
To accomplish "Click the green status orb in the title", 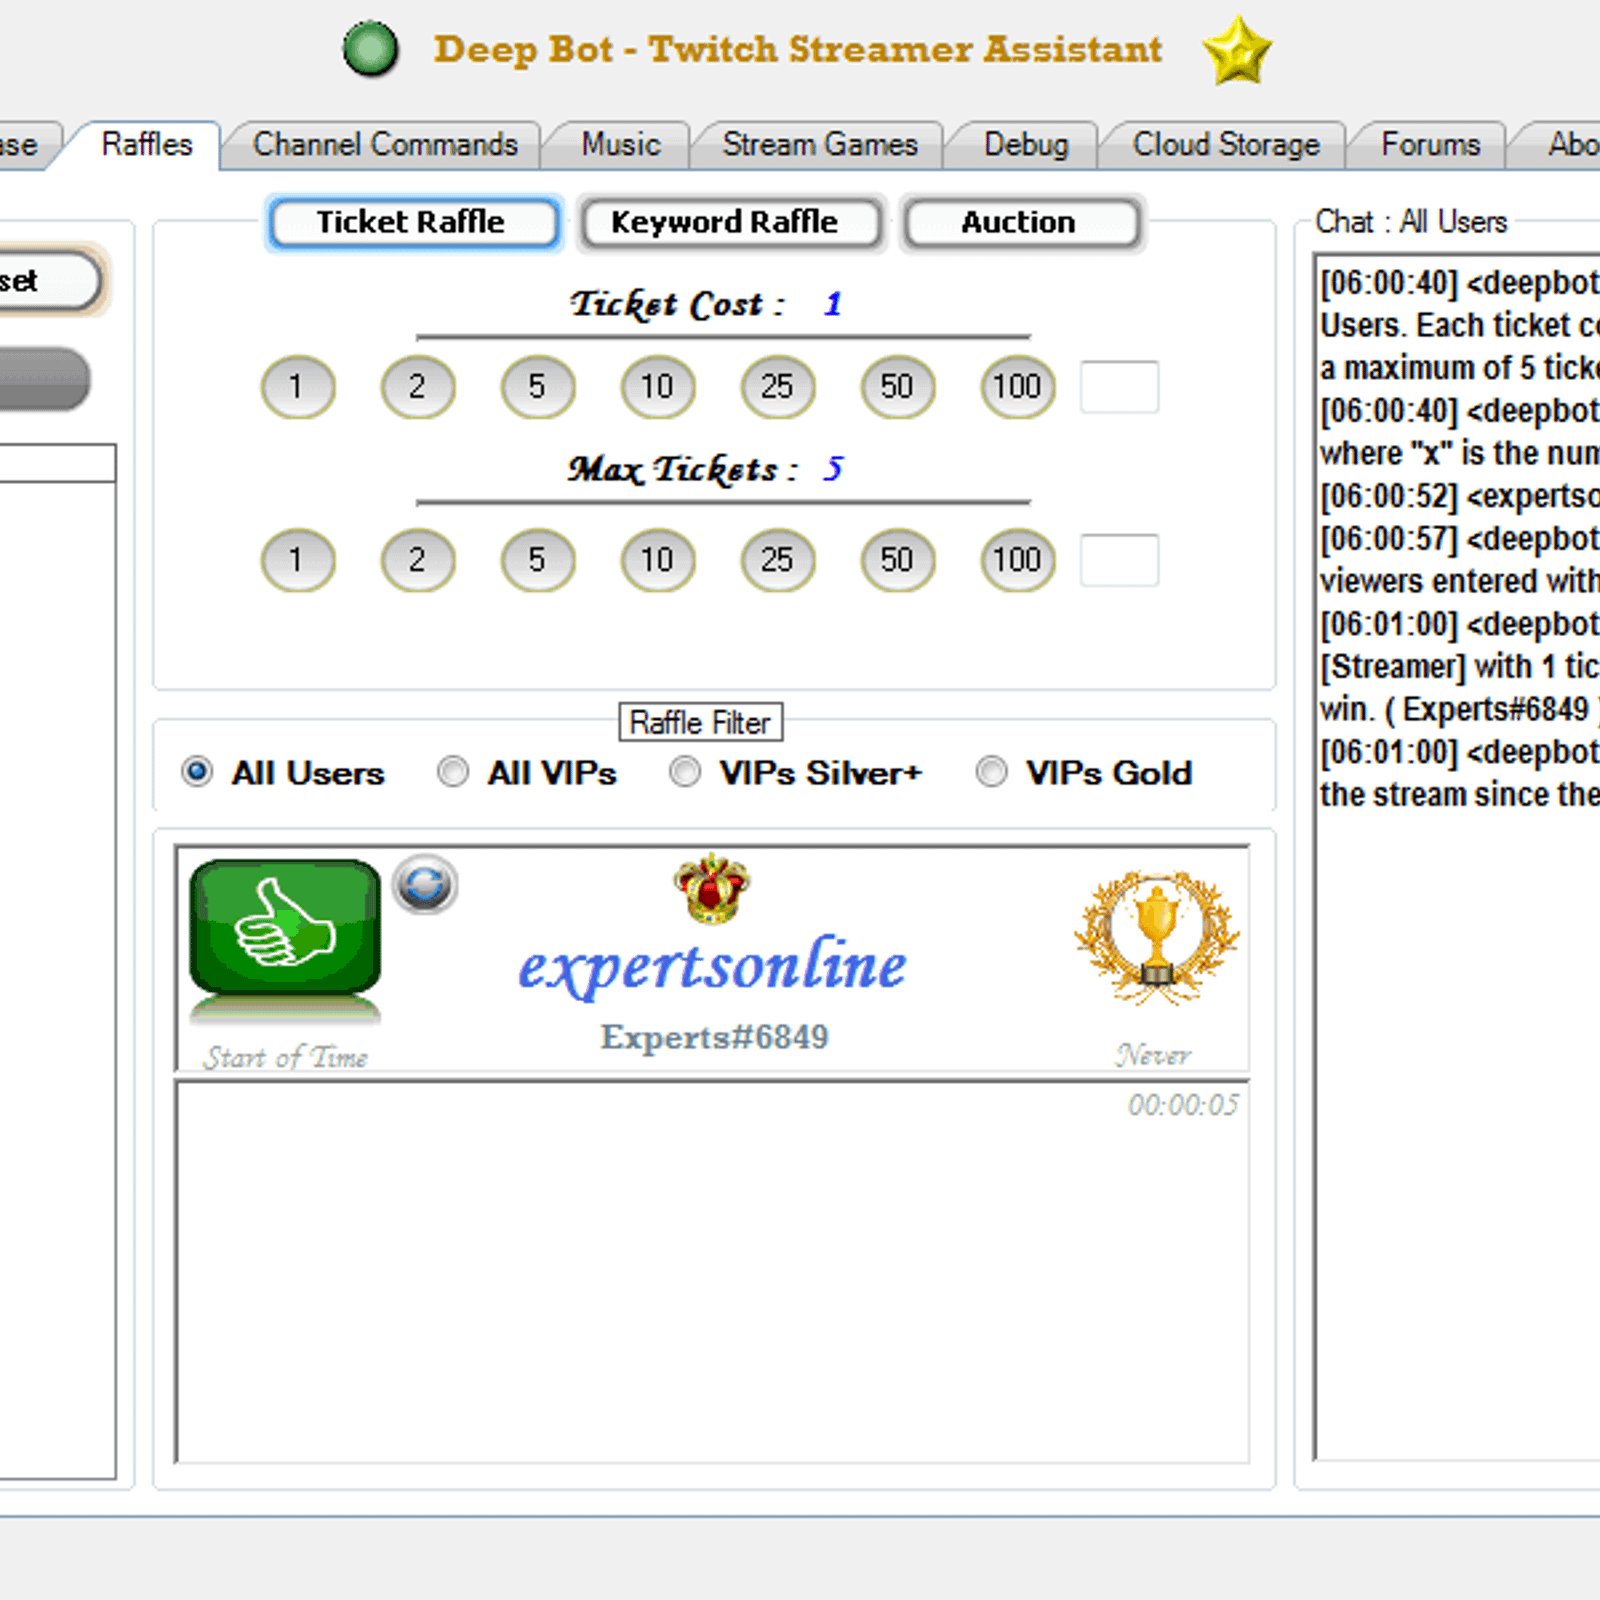I will point(371,49).
